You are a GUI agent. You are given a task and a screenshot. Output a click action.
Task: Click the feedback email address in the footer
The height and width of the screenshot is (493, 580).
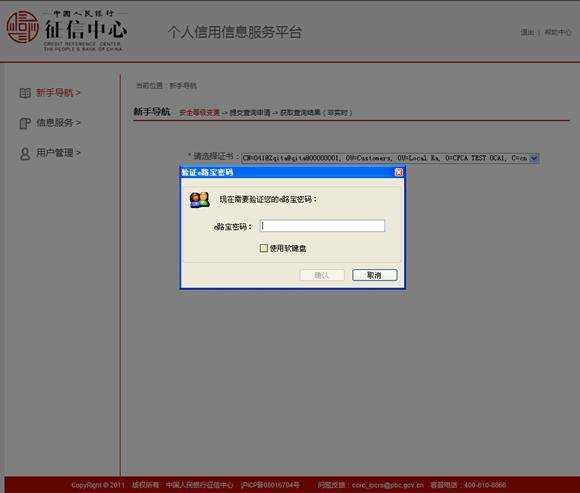pos(387,485)
